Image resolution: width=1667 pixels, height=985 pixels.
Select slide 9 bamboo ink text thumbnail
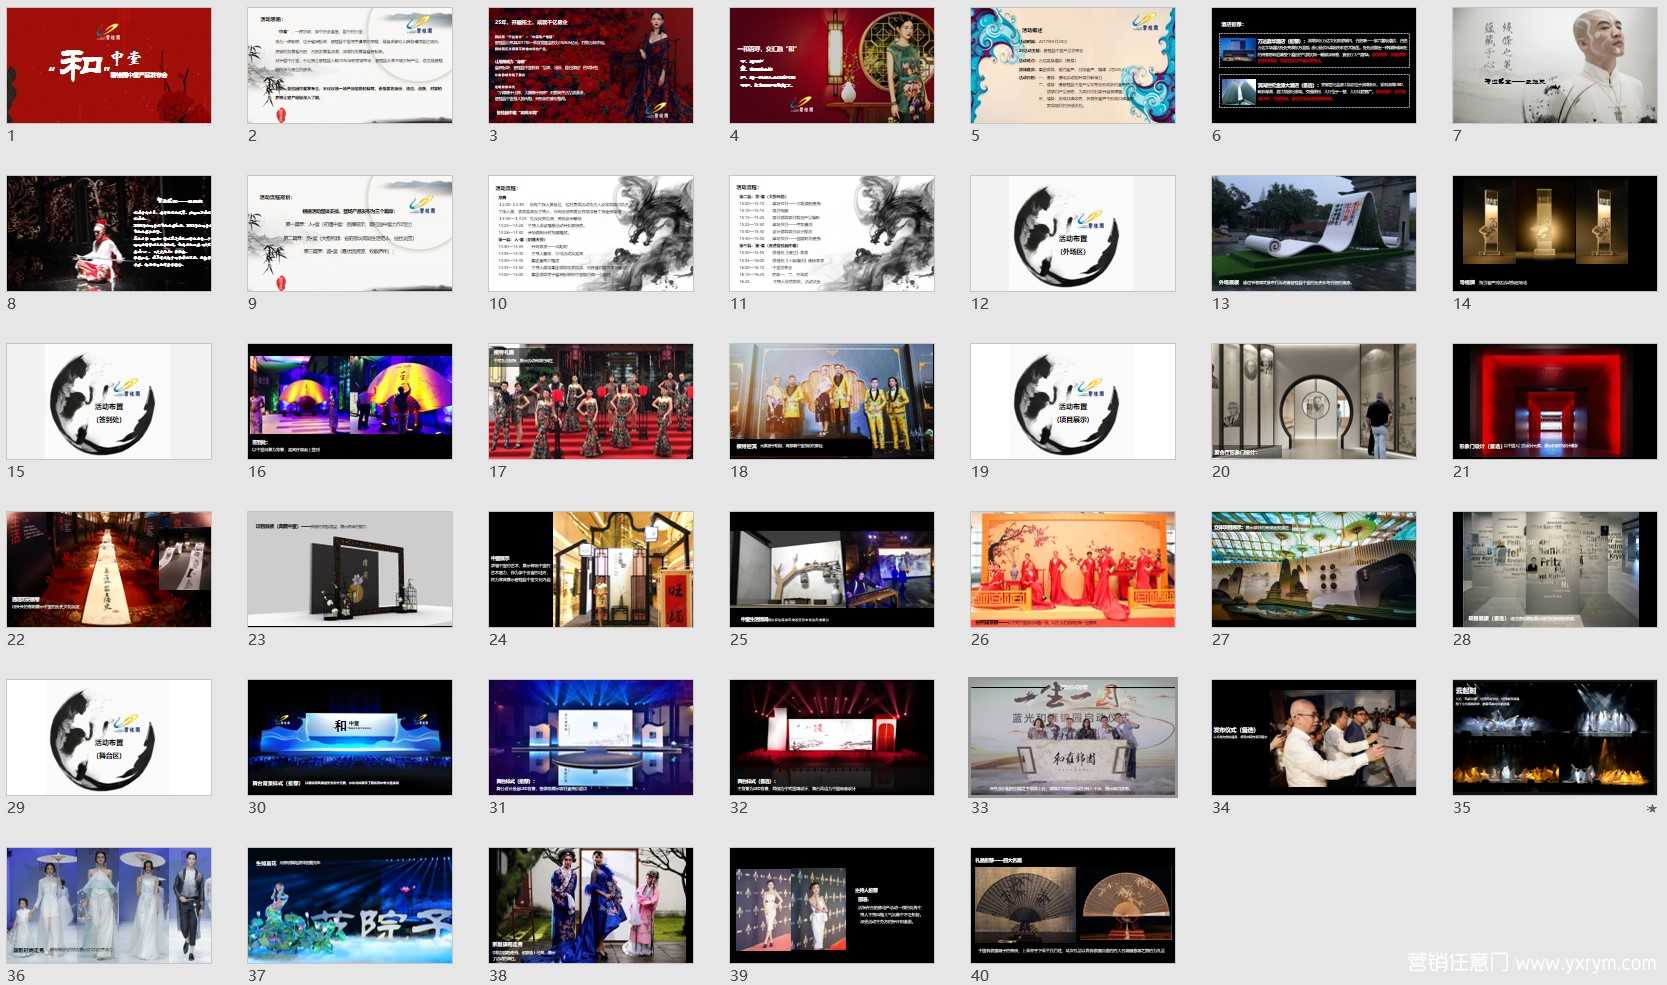[x=350, y=234]
